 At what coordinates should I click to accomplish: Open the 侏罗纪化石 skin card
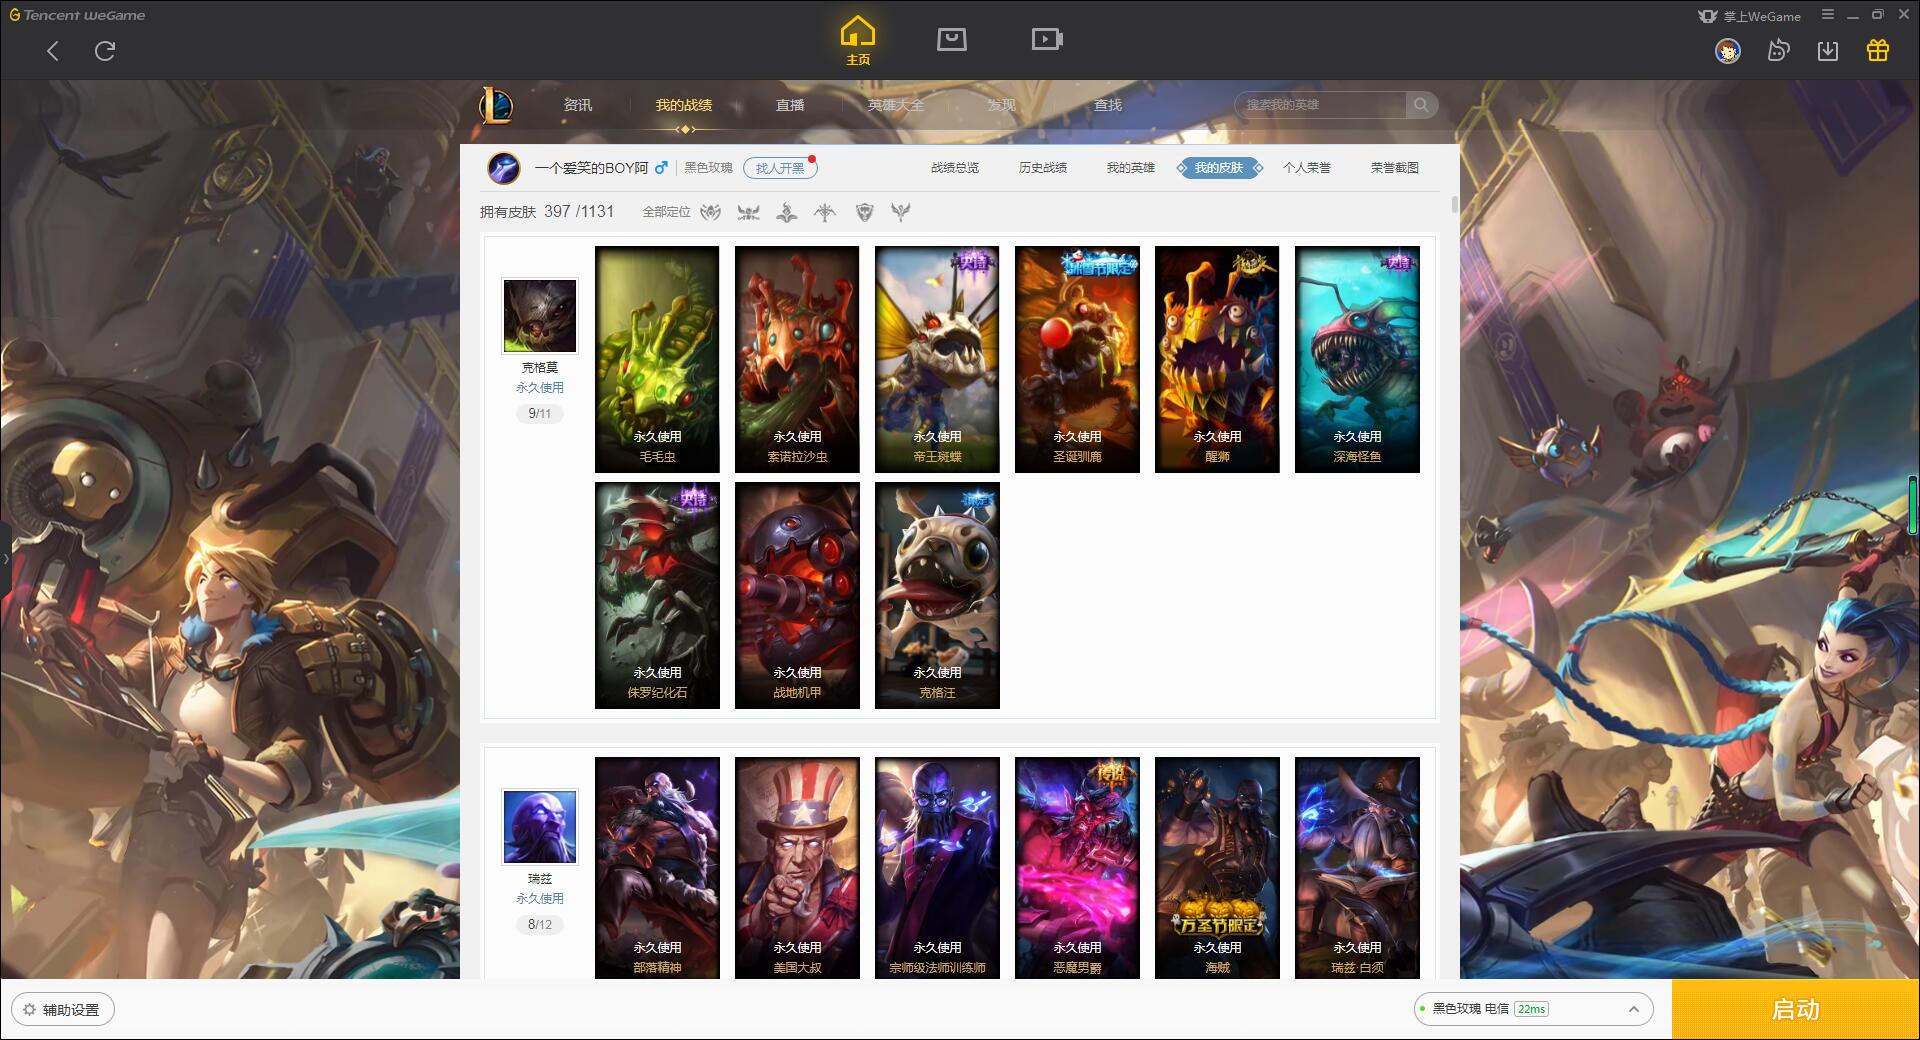click(657, 595)
